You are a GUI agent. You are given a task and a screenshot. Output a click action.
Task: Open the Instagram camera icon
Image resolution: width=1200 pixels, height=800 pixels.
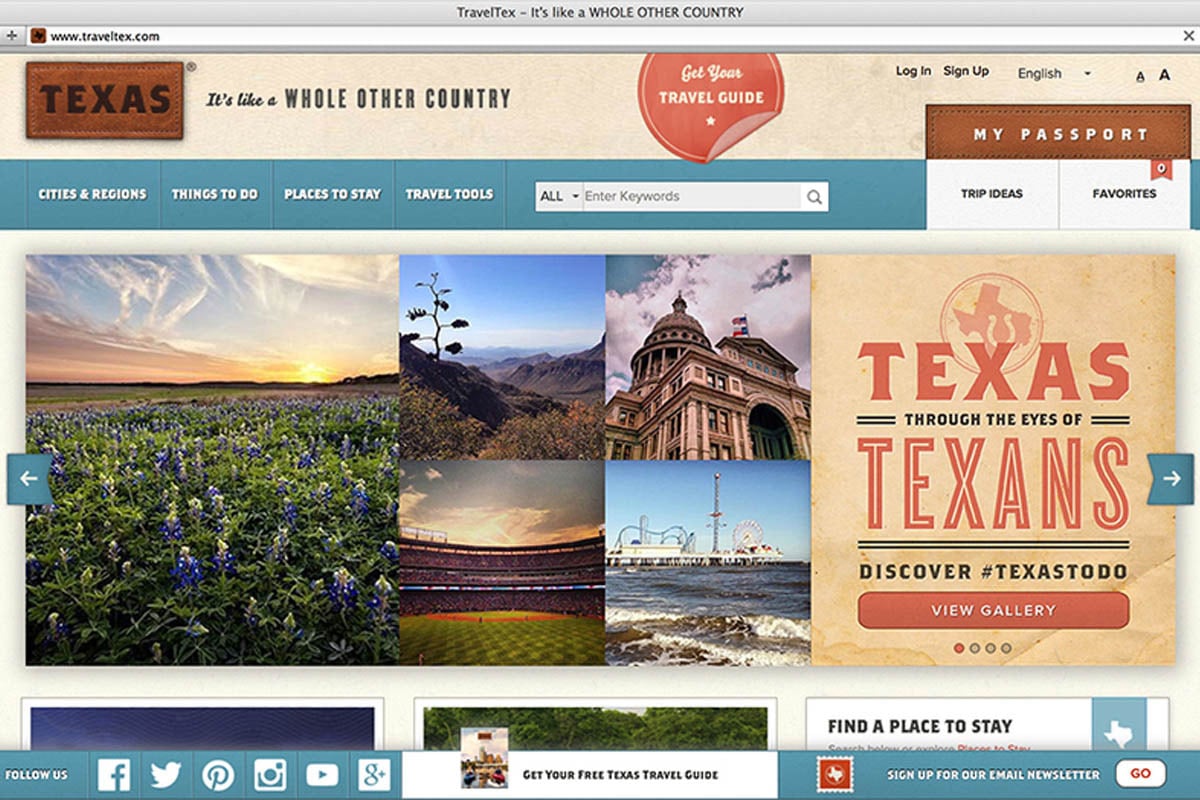tap(270, 775)
